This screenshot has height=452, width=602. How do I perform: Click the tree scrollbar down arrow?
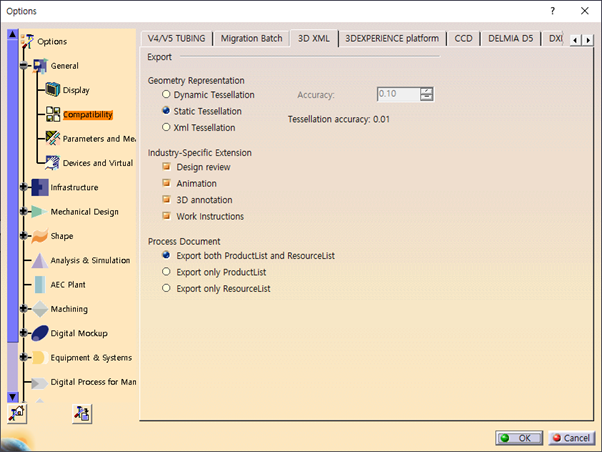(x=13, y=397)
